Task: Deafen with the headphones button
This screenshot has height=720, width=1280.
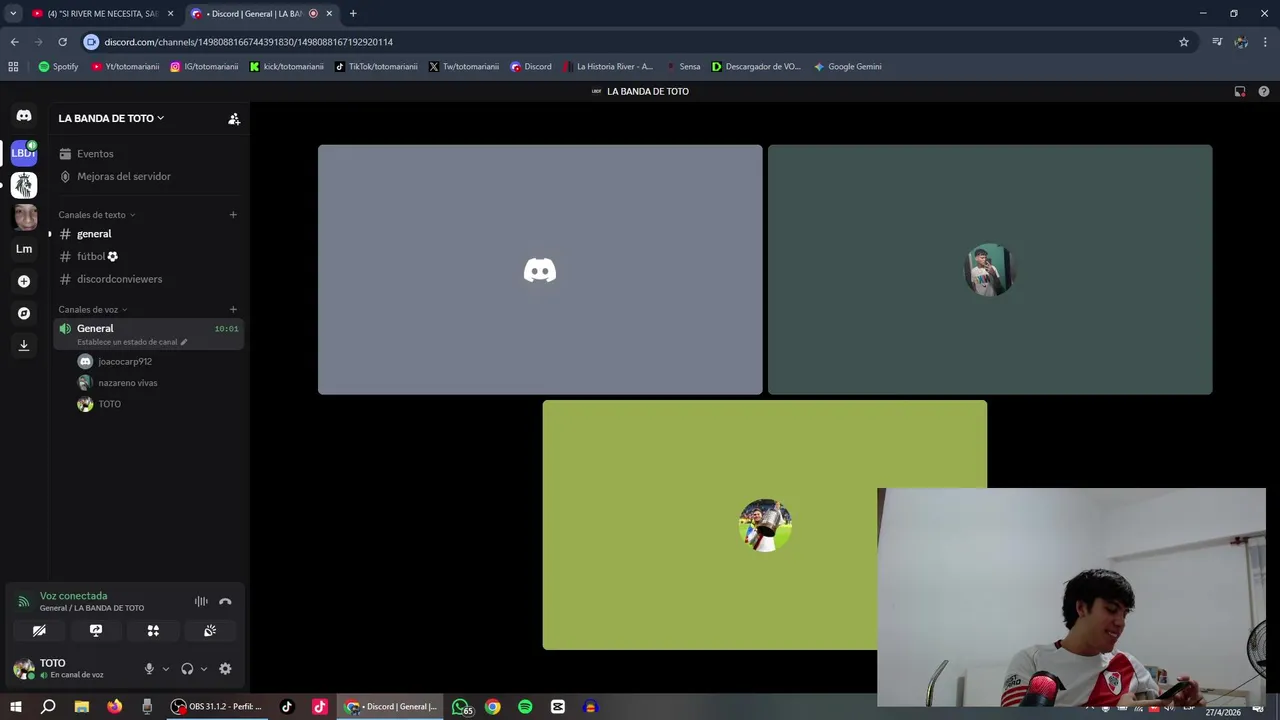Action: coord(187,669)
